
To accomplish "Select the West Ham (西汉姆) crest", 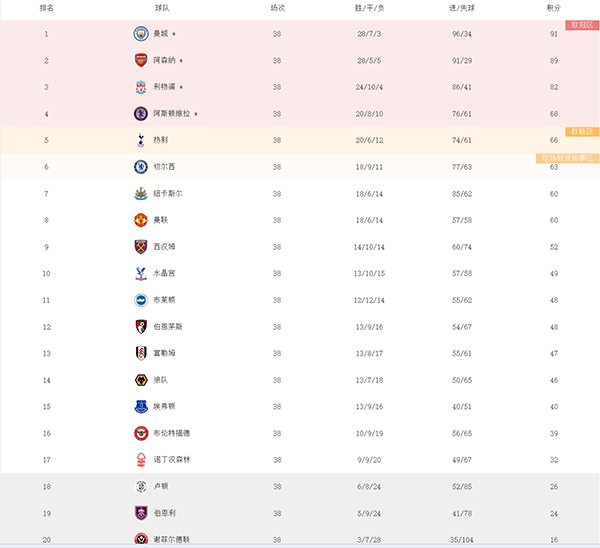I will click(x=140, y=246).
